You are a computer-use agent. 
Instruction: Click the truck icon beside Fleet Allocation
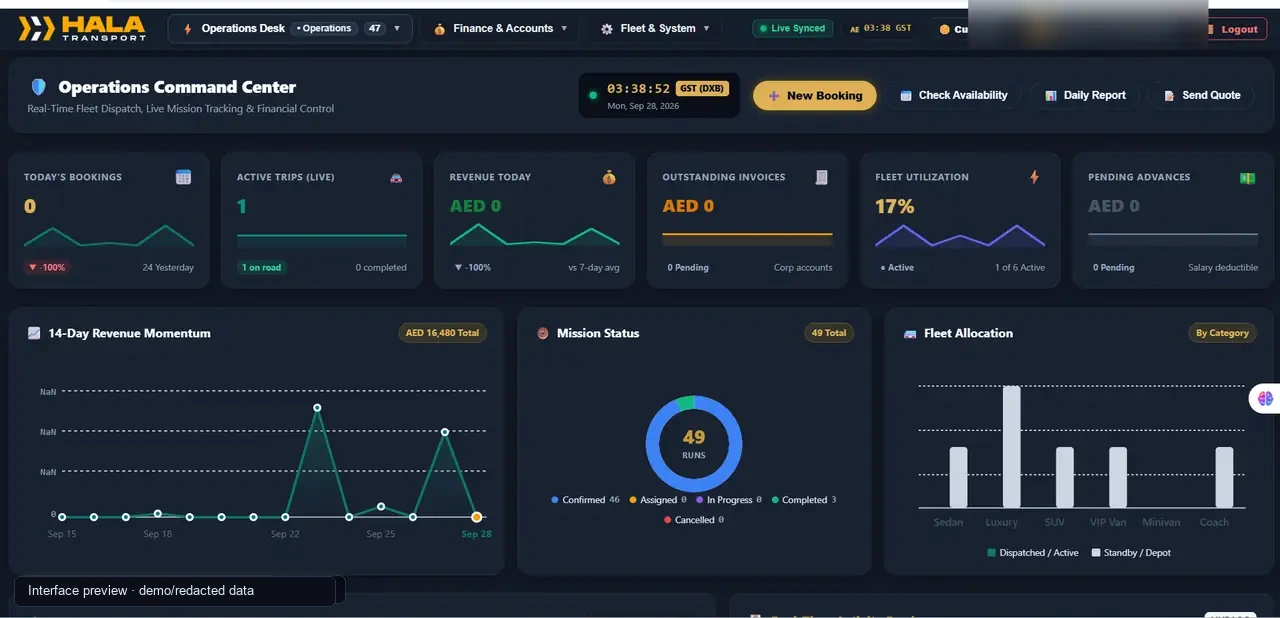910,333
